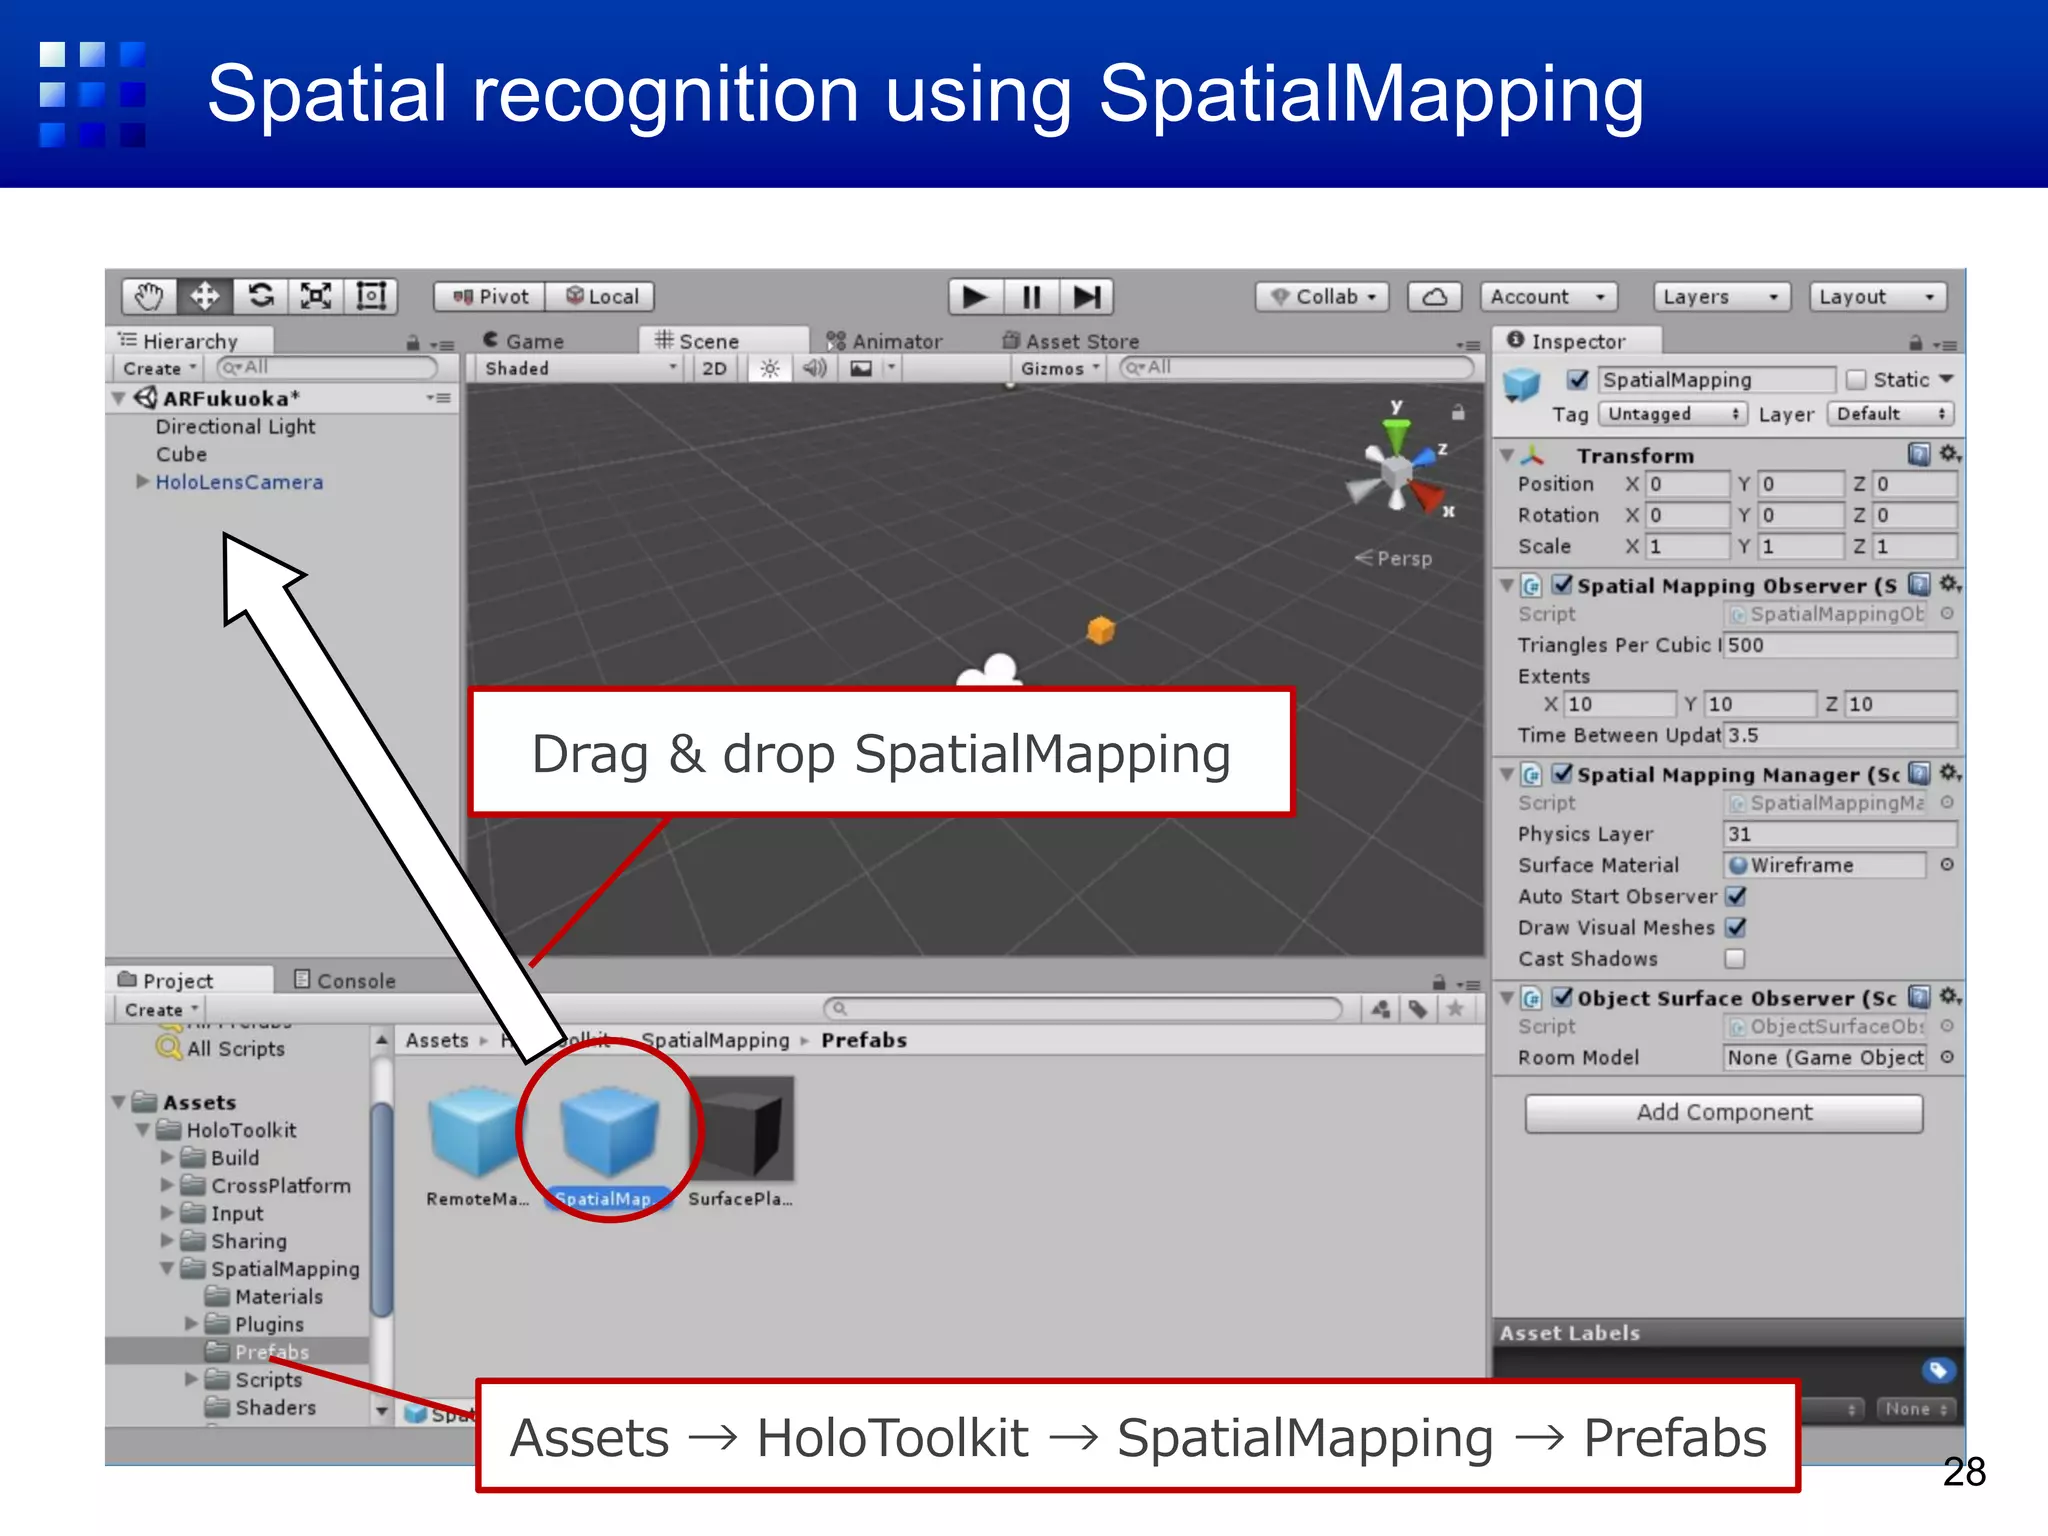The image size is (2048, 1536).
Task: Click search by label tag icon
Action: point(1418,1009)
